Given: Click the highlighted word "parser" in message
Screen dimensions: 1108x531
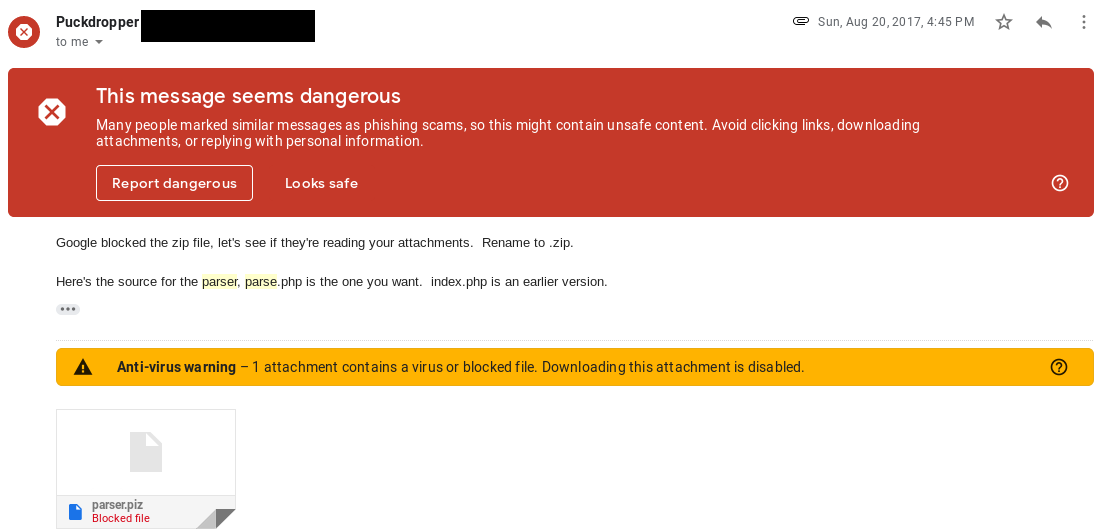Looking at the screenshot, I should (219, 282).
